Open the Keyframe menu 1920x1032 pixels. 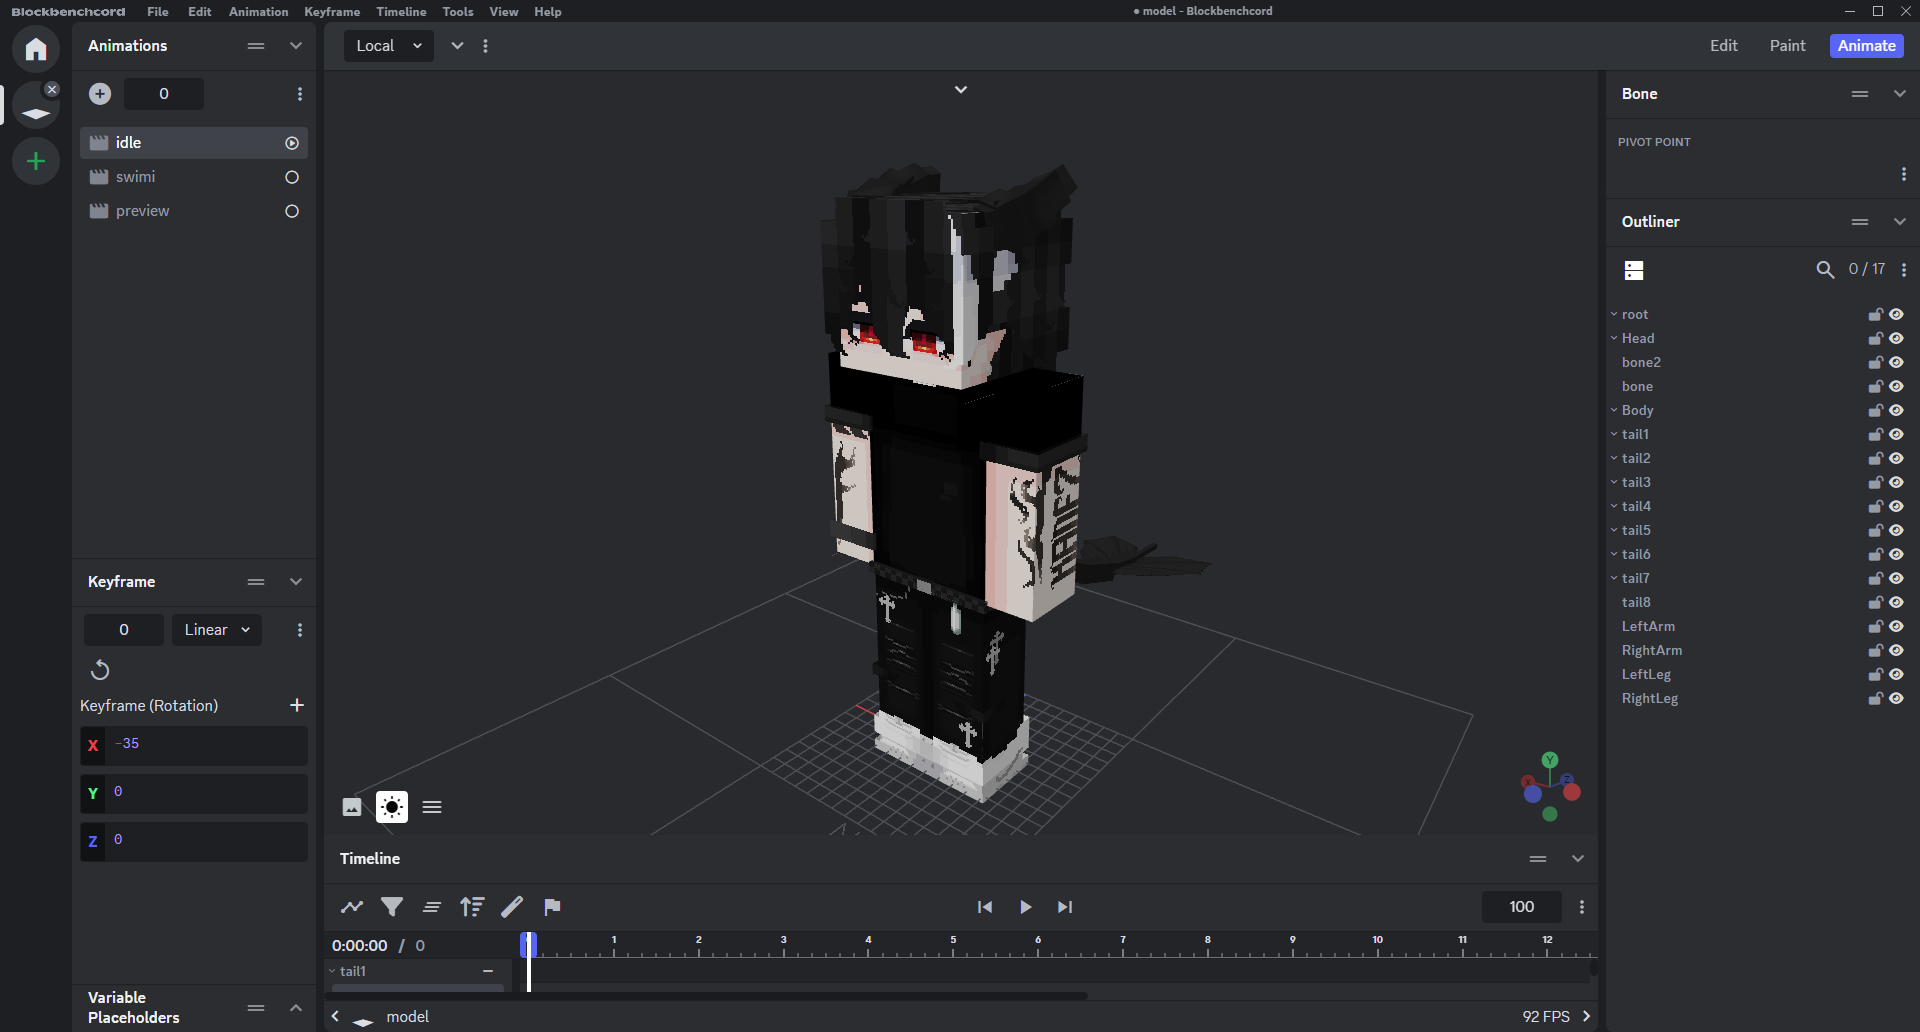(x=332, y=12)
